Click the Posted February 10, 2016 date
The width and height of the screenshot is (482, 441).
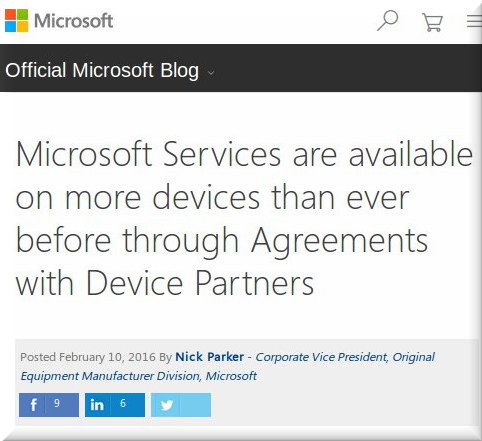pos(88,357)
